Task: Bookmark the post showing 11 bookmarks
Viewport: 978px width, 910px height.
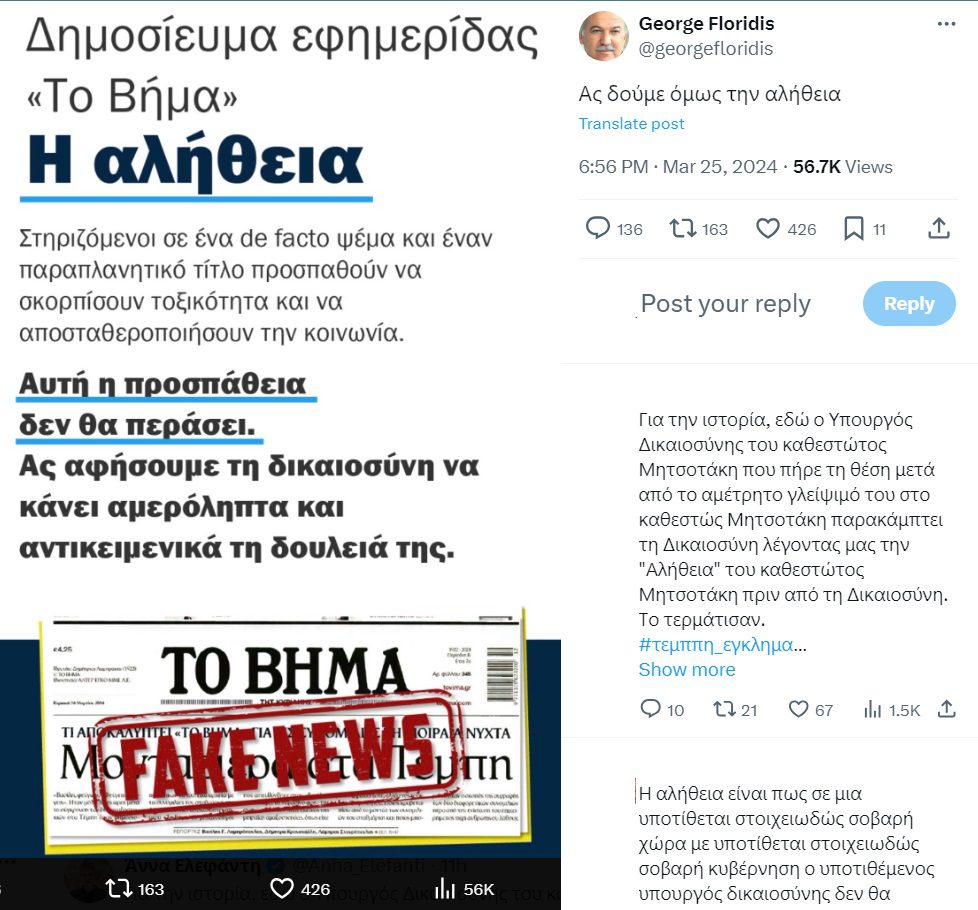Action: point(853,228)
